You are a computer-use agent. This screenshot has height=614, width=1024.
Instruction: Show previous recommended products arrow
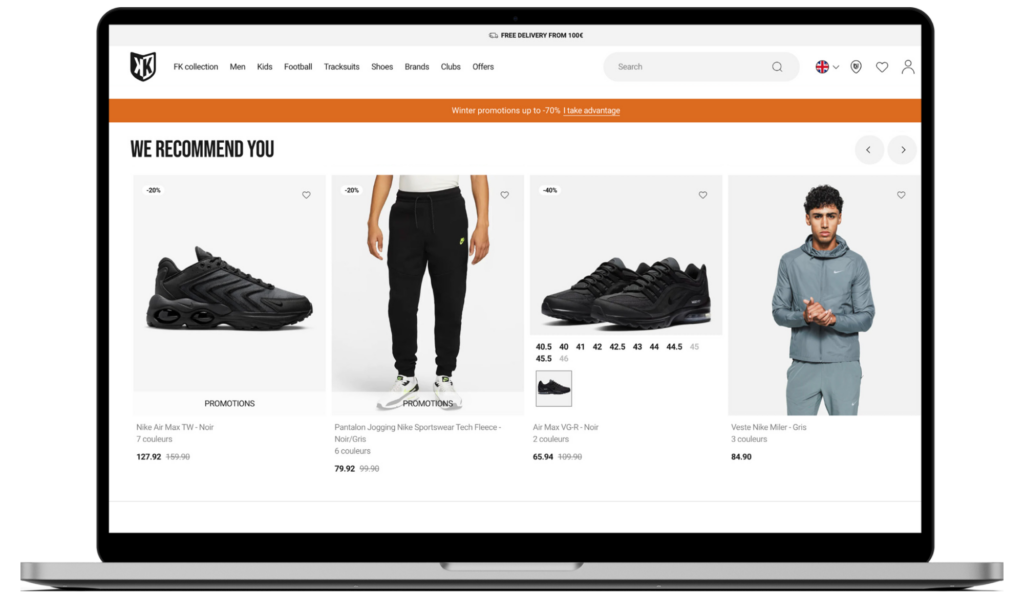click(869, 150)
